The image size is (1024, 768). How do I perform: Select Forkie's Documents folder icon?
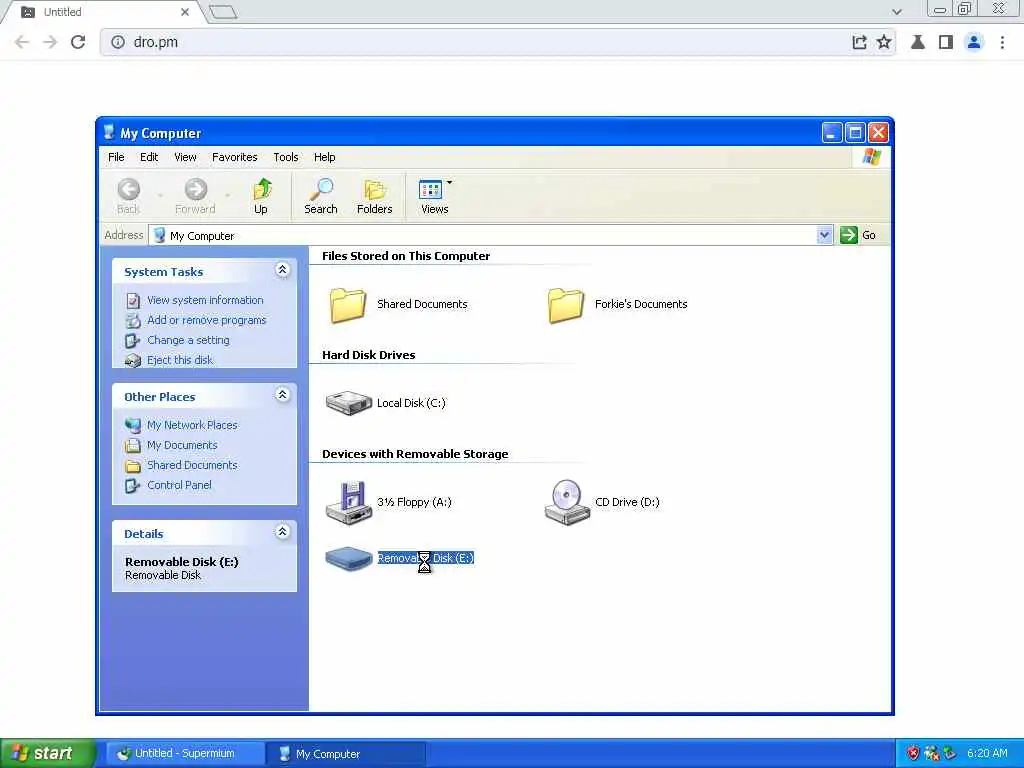566,305
